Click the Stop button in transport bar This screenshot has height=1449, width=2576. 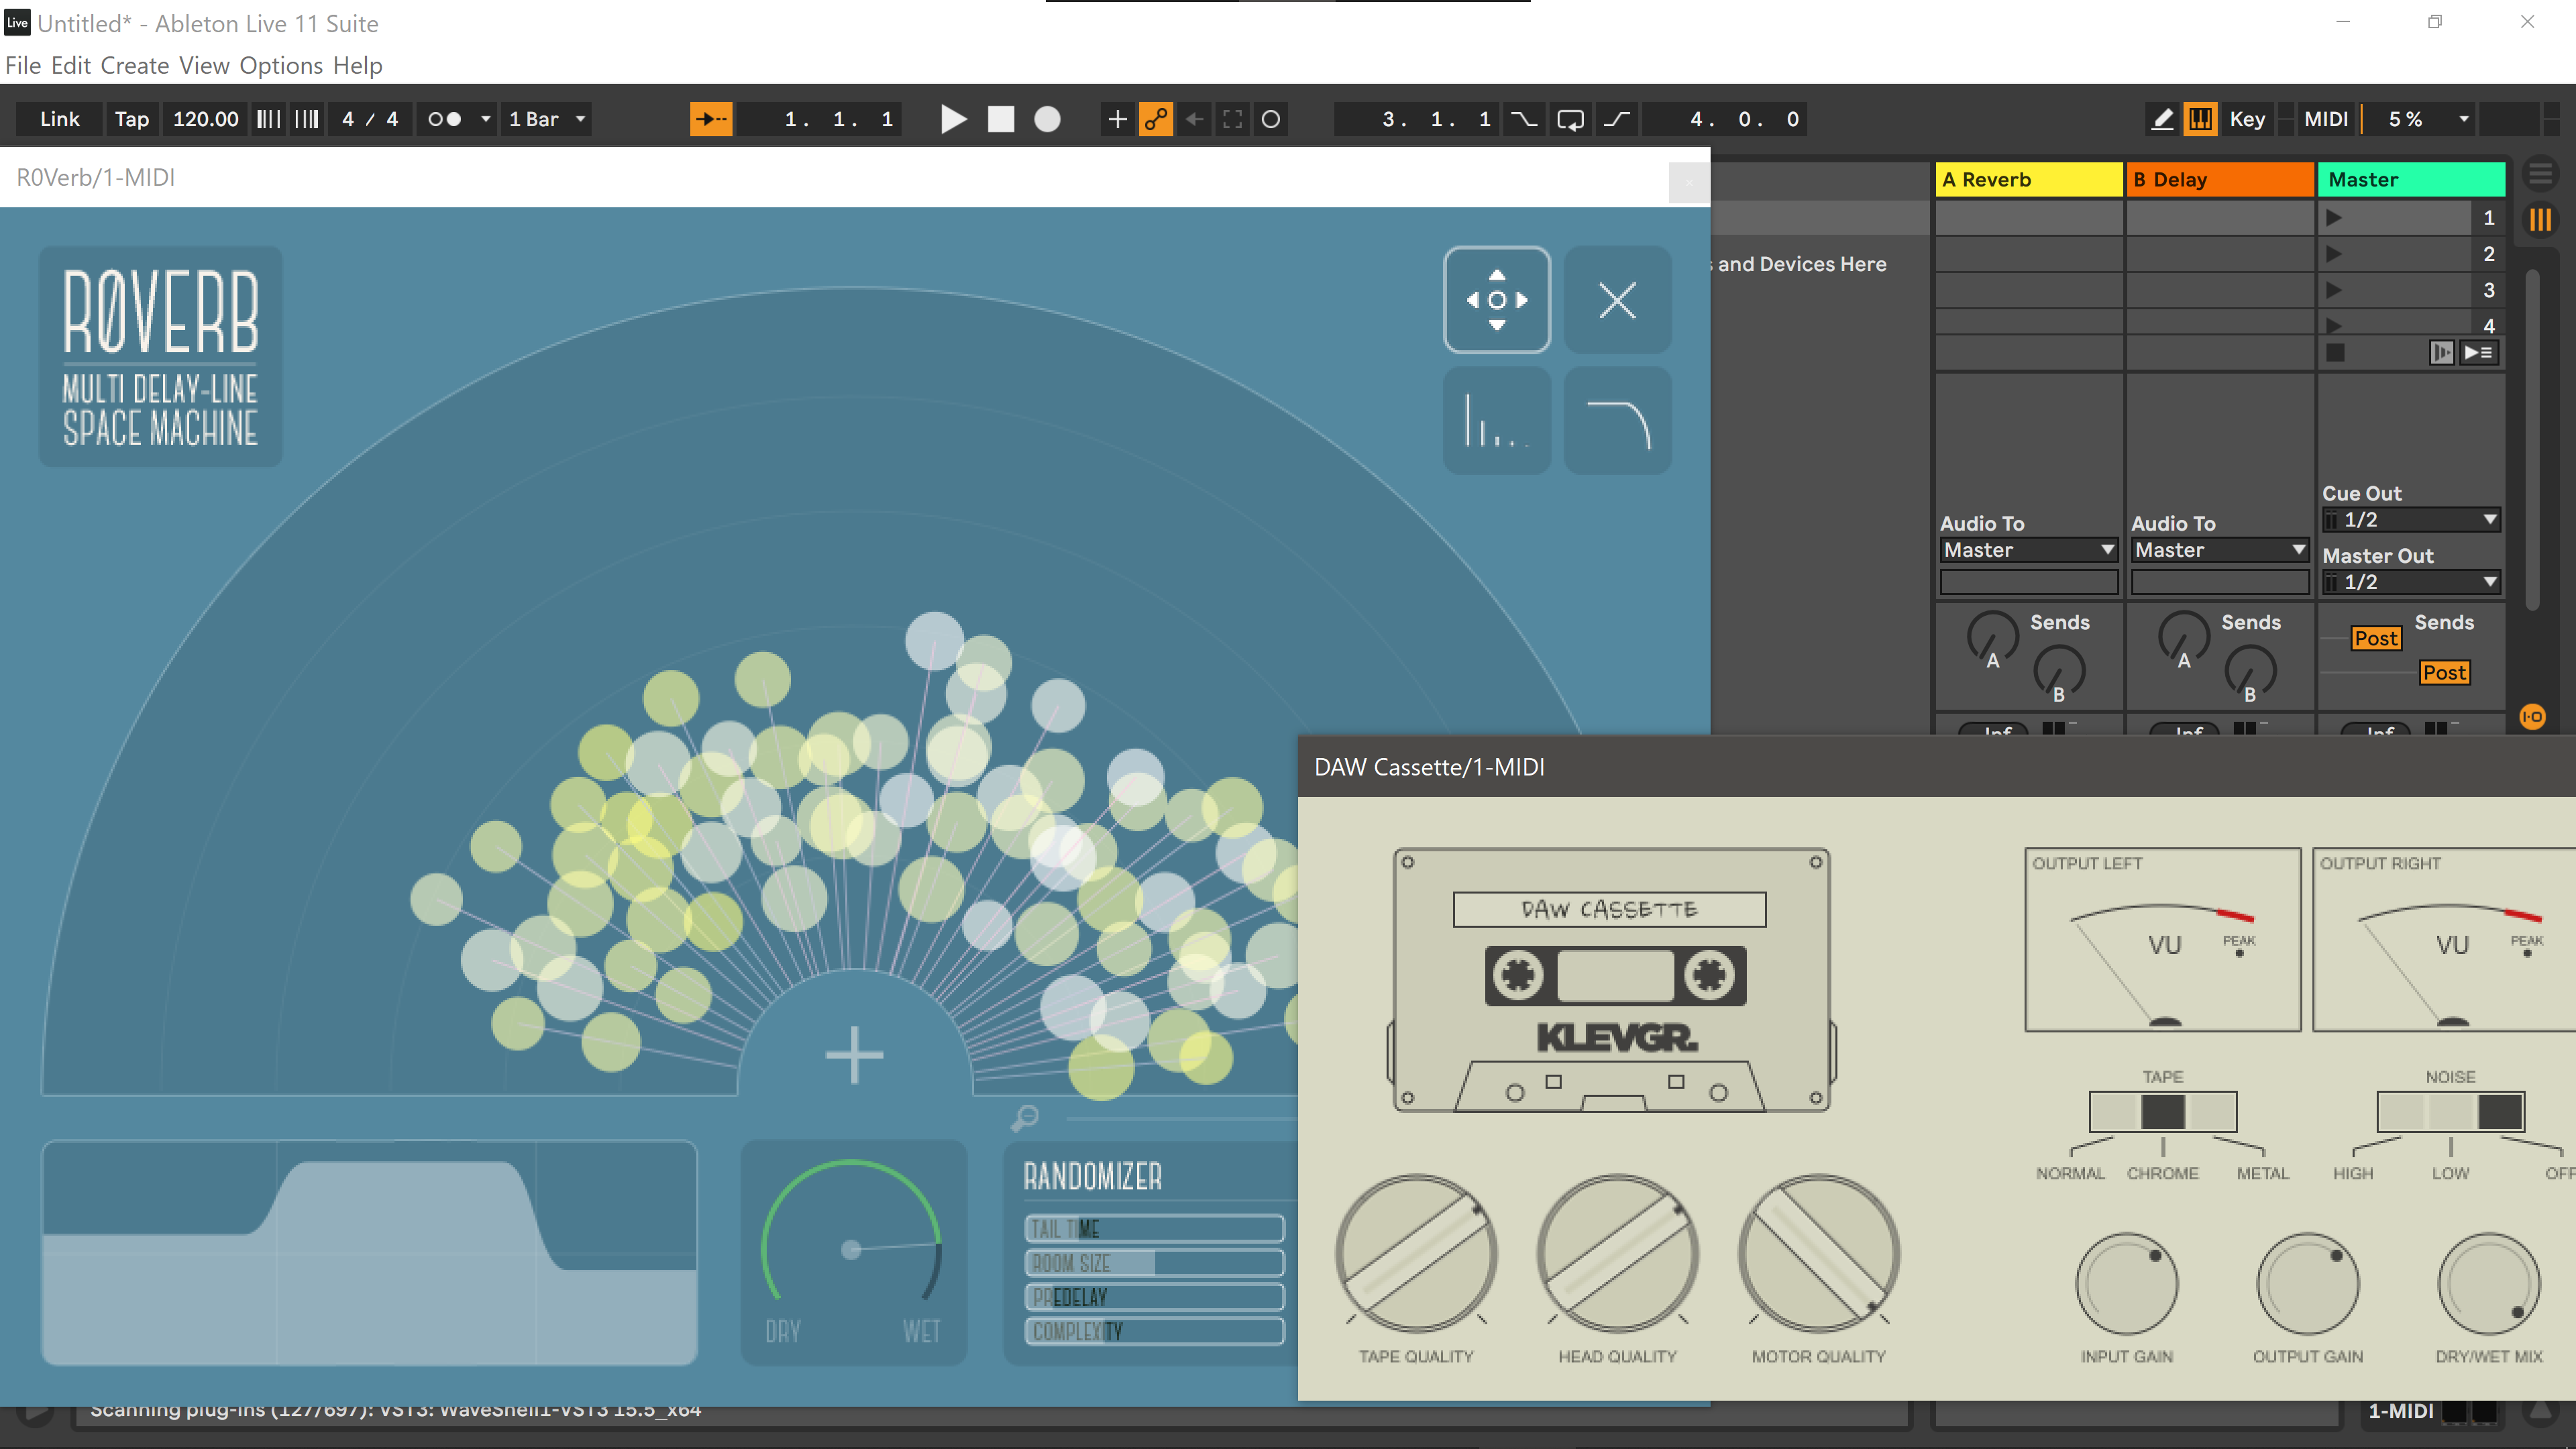1001,119
